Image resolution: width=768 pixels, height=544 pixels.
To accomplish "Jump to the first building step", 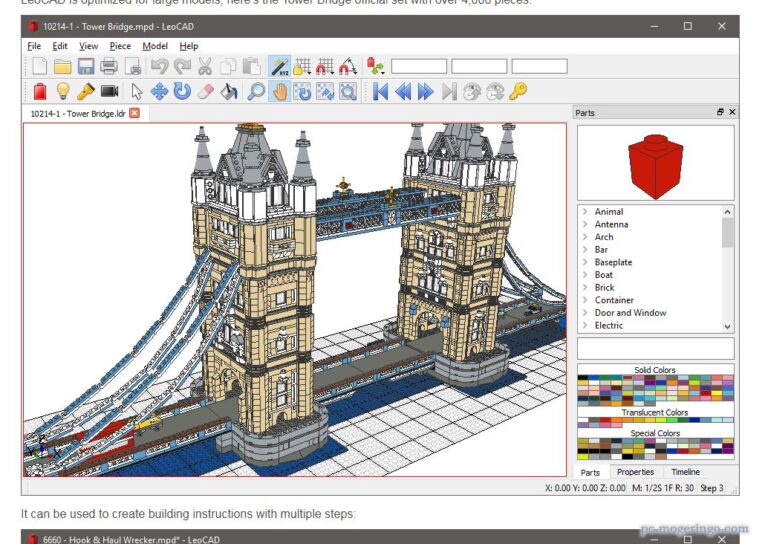I will point(380,91).
